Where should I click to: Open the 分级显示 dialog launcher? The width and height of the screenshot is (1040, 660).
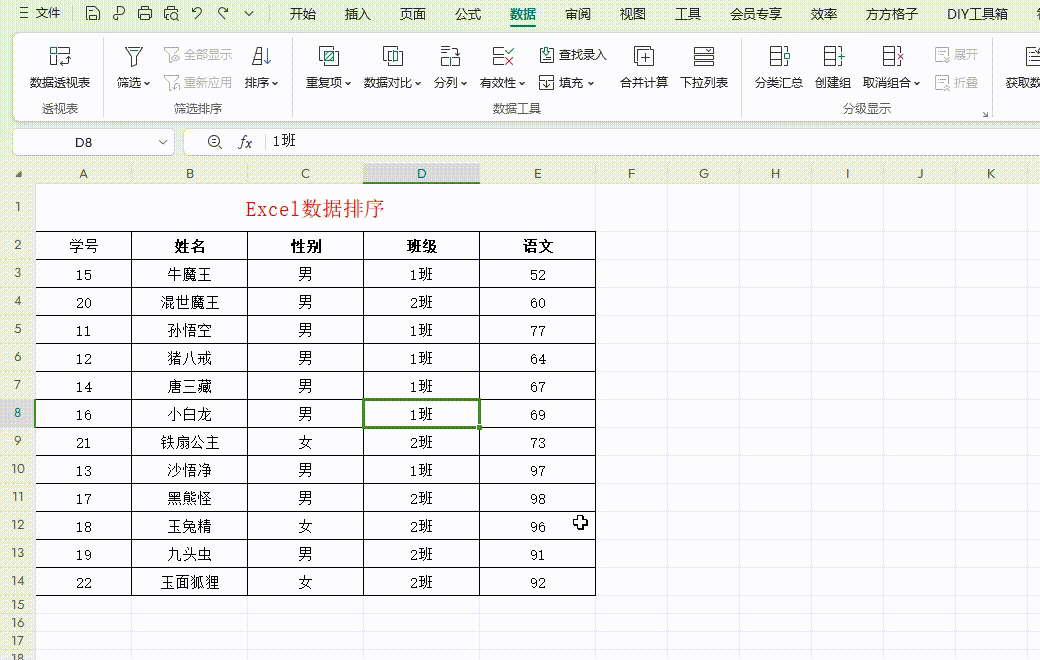coord(986,114)
